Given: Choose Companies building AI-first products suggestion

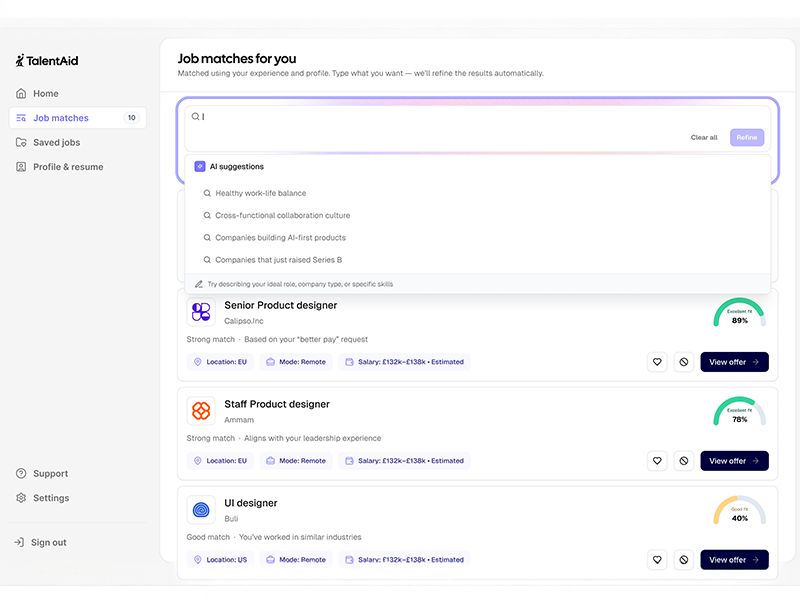Looking at the screenshot, I should pos(280,238).
